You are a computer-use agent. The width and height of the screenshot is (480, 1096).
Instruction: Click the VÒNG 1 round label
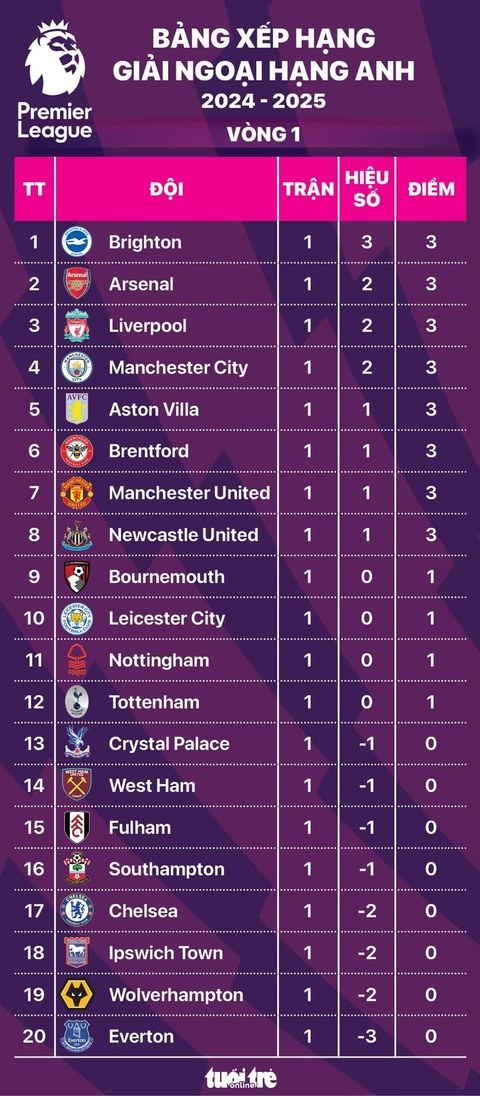263,134
